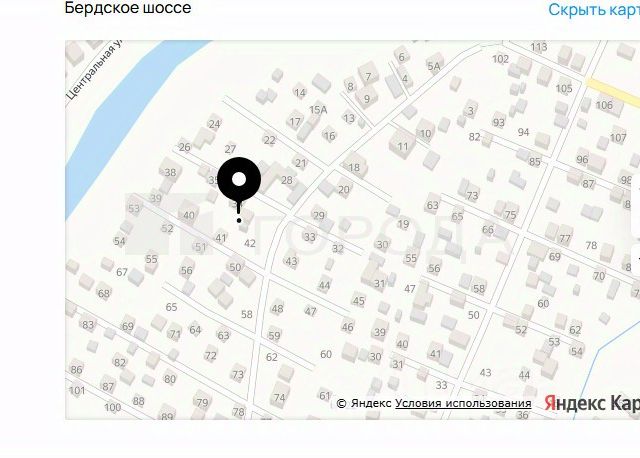Image resolution: width=640 pixels, height=458 pixels.
Task: Click the 'Бердское шоссе' address heading
Action: coord(128,8)
